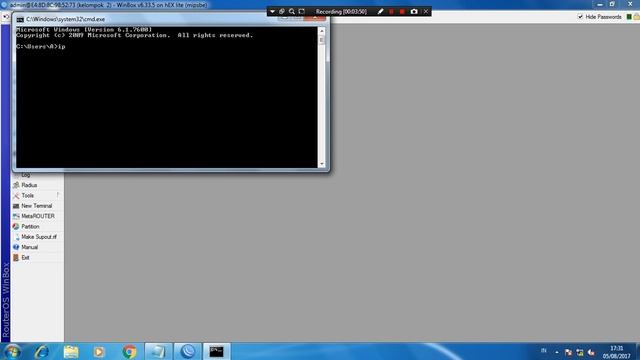Click the New Terminal icon
Screen dimensions: 640x360
click(16, 206)
